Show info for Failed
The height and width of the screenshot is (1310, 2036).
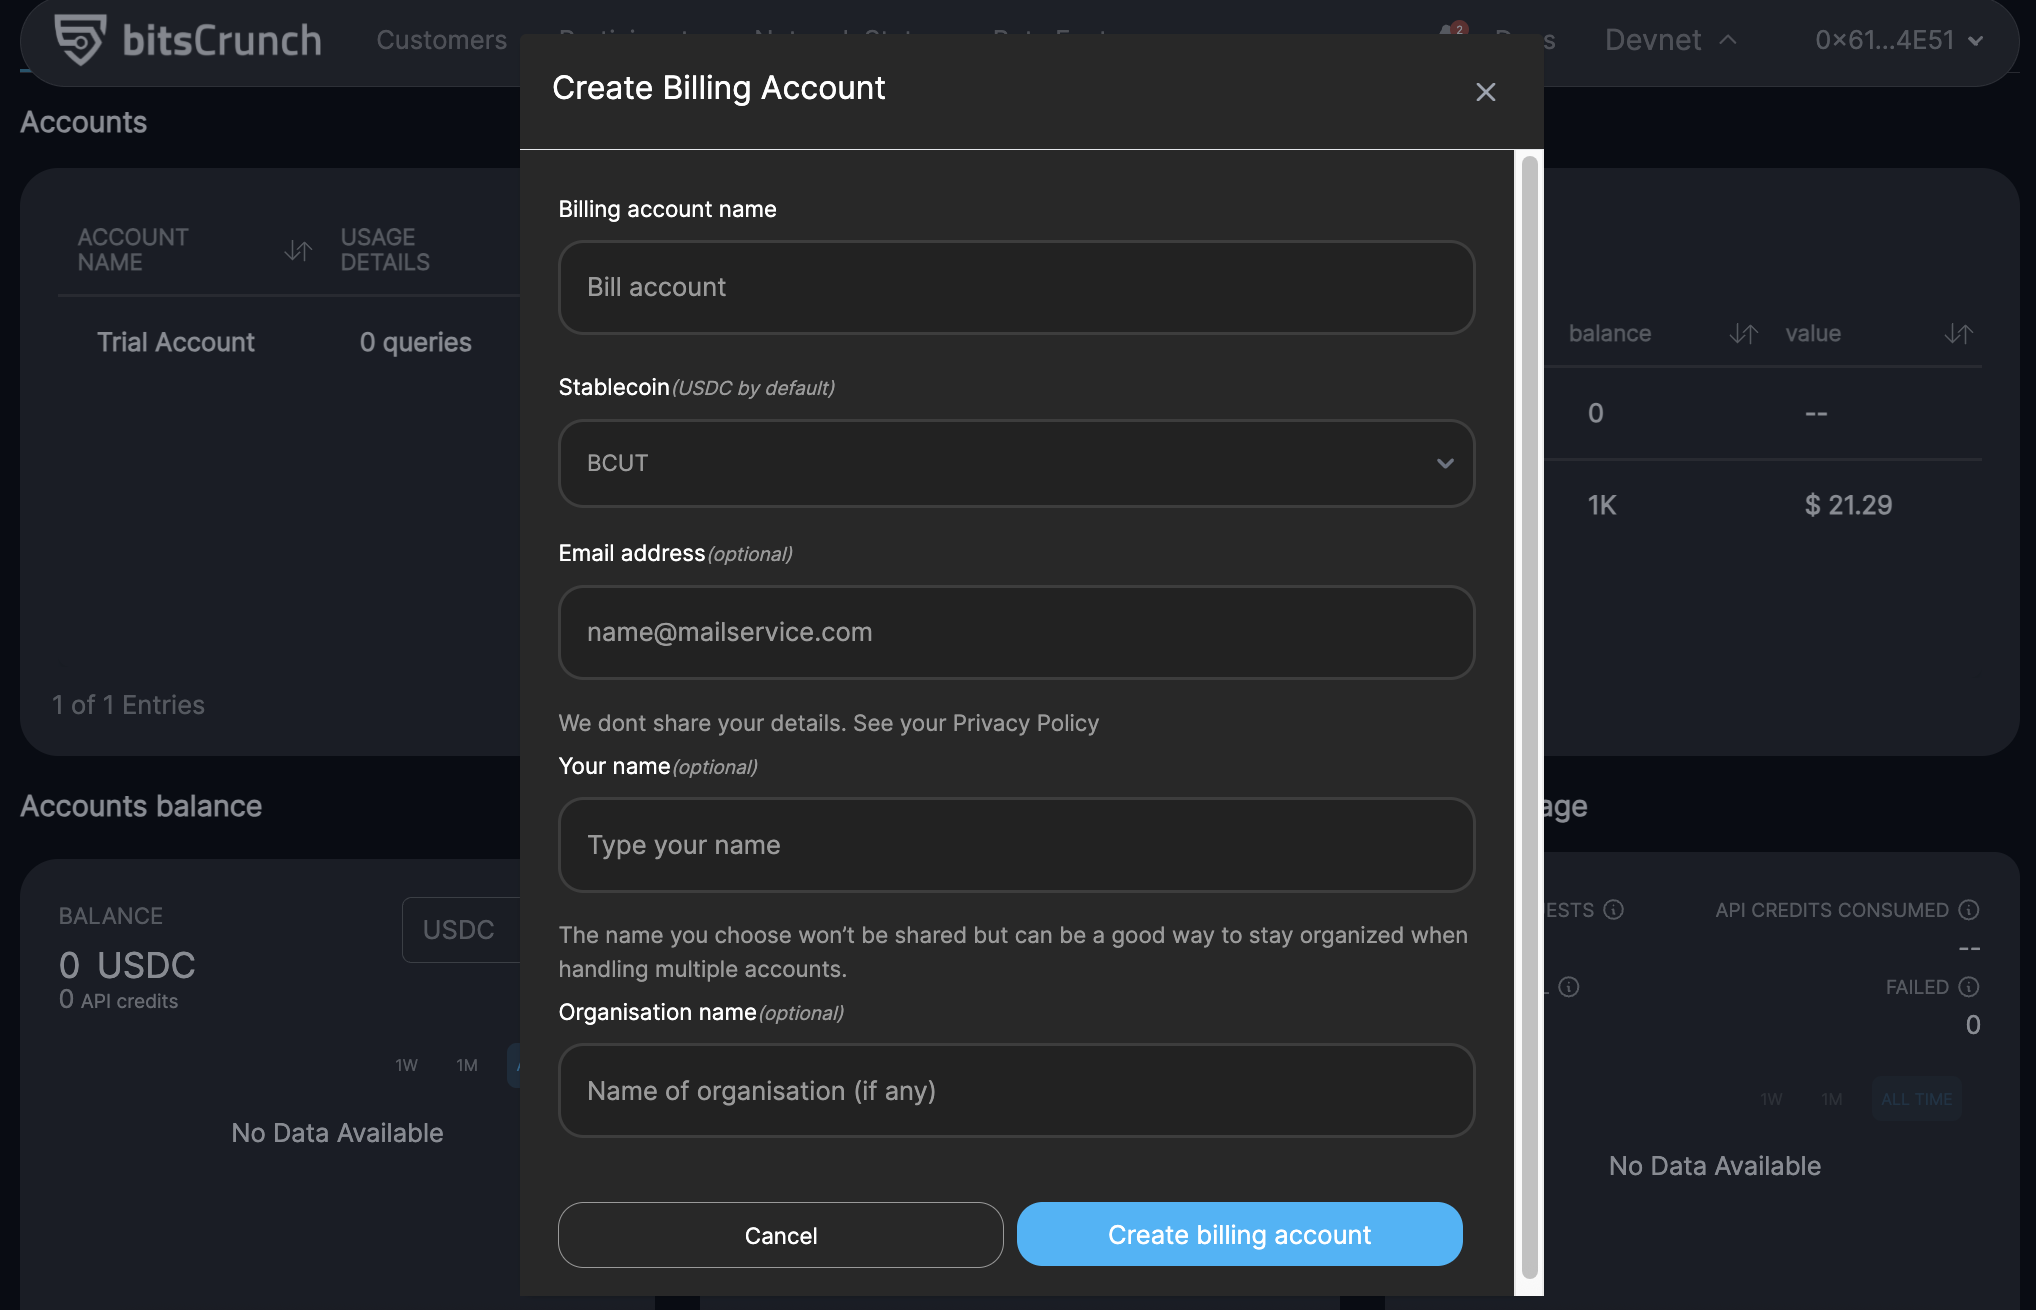click(x=1969, y=987)
